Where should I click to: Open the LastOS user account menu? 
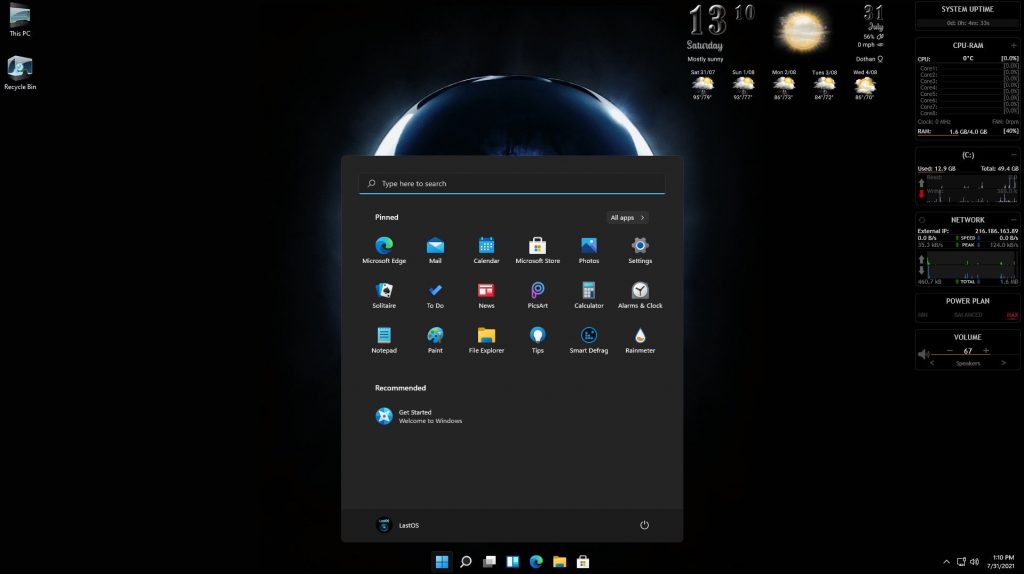tap(397, 525)
